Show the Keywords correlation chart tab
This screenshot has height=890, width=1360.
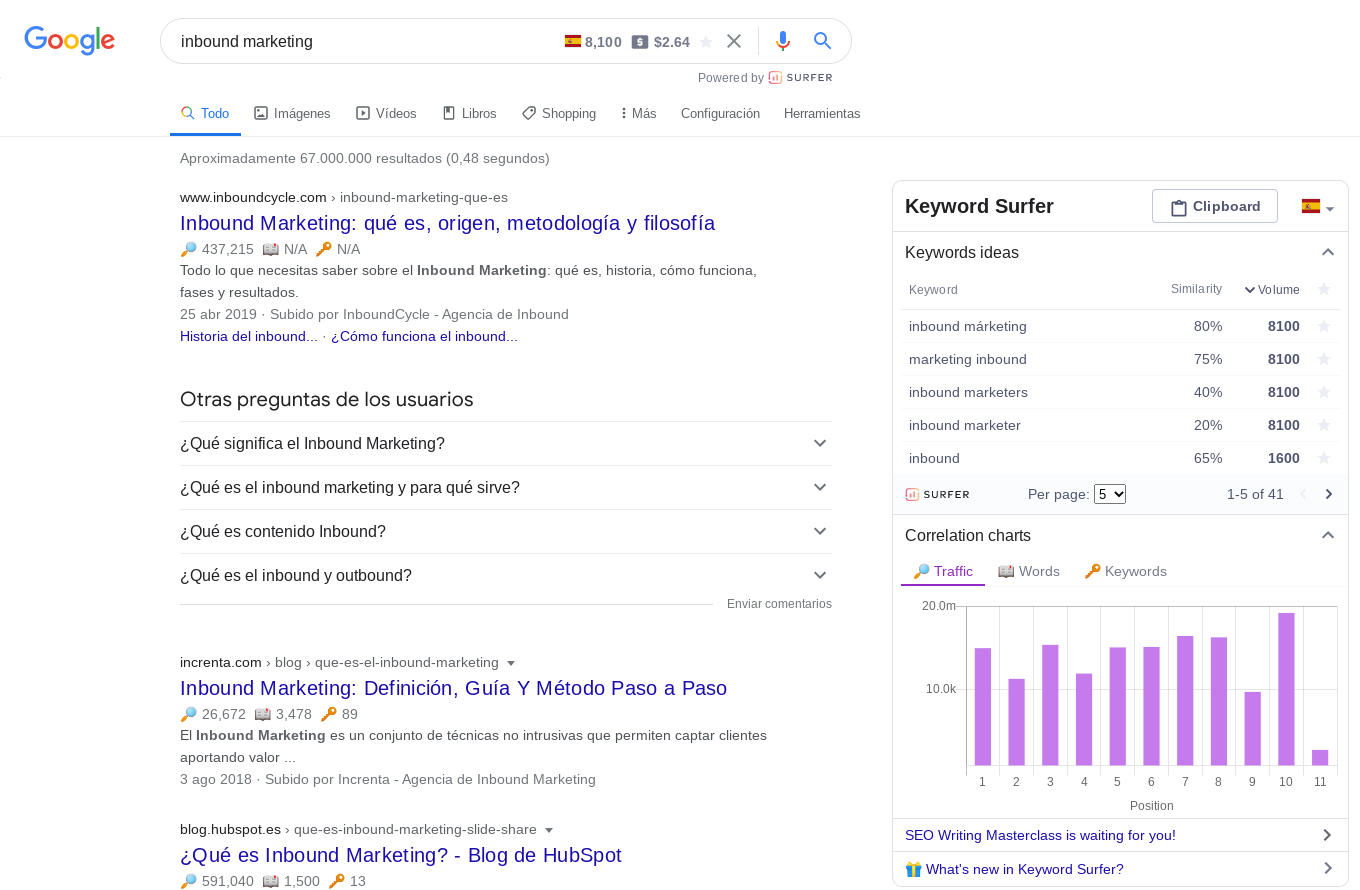(x=1125, y=571)
